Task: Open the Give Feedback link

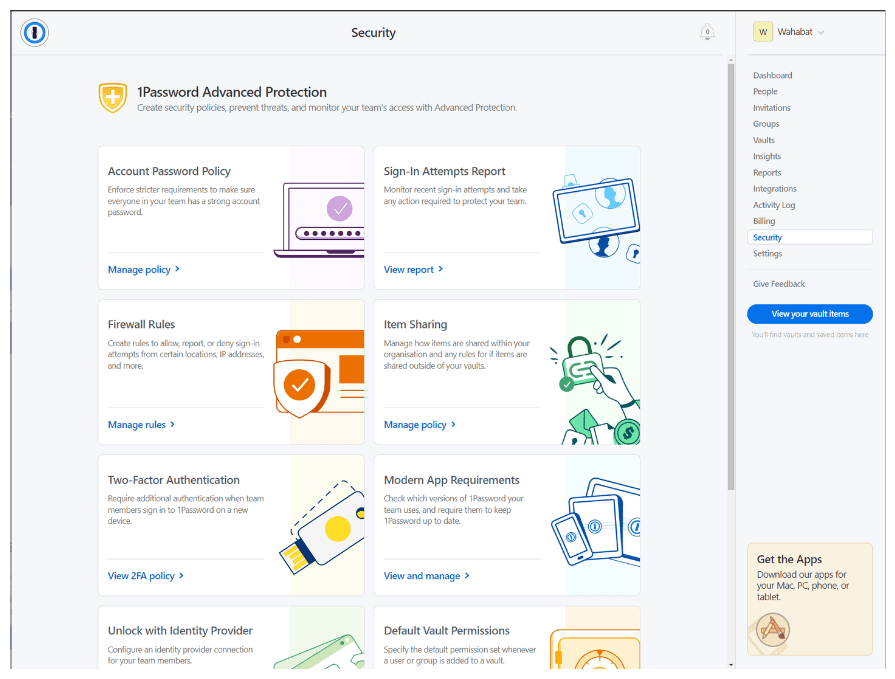Action: point(779,284)
